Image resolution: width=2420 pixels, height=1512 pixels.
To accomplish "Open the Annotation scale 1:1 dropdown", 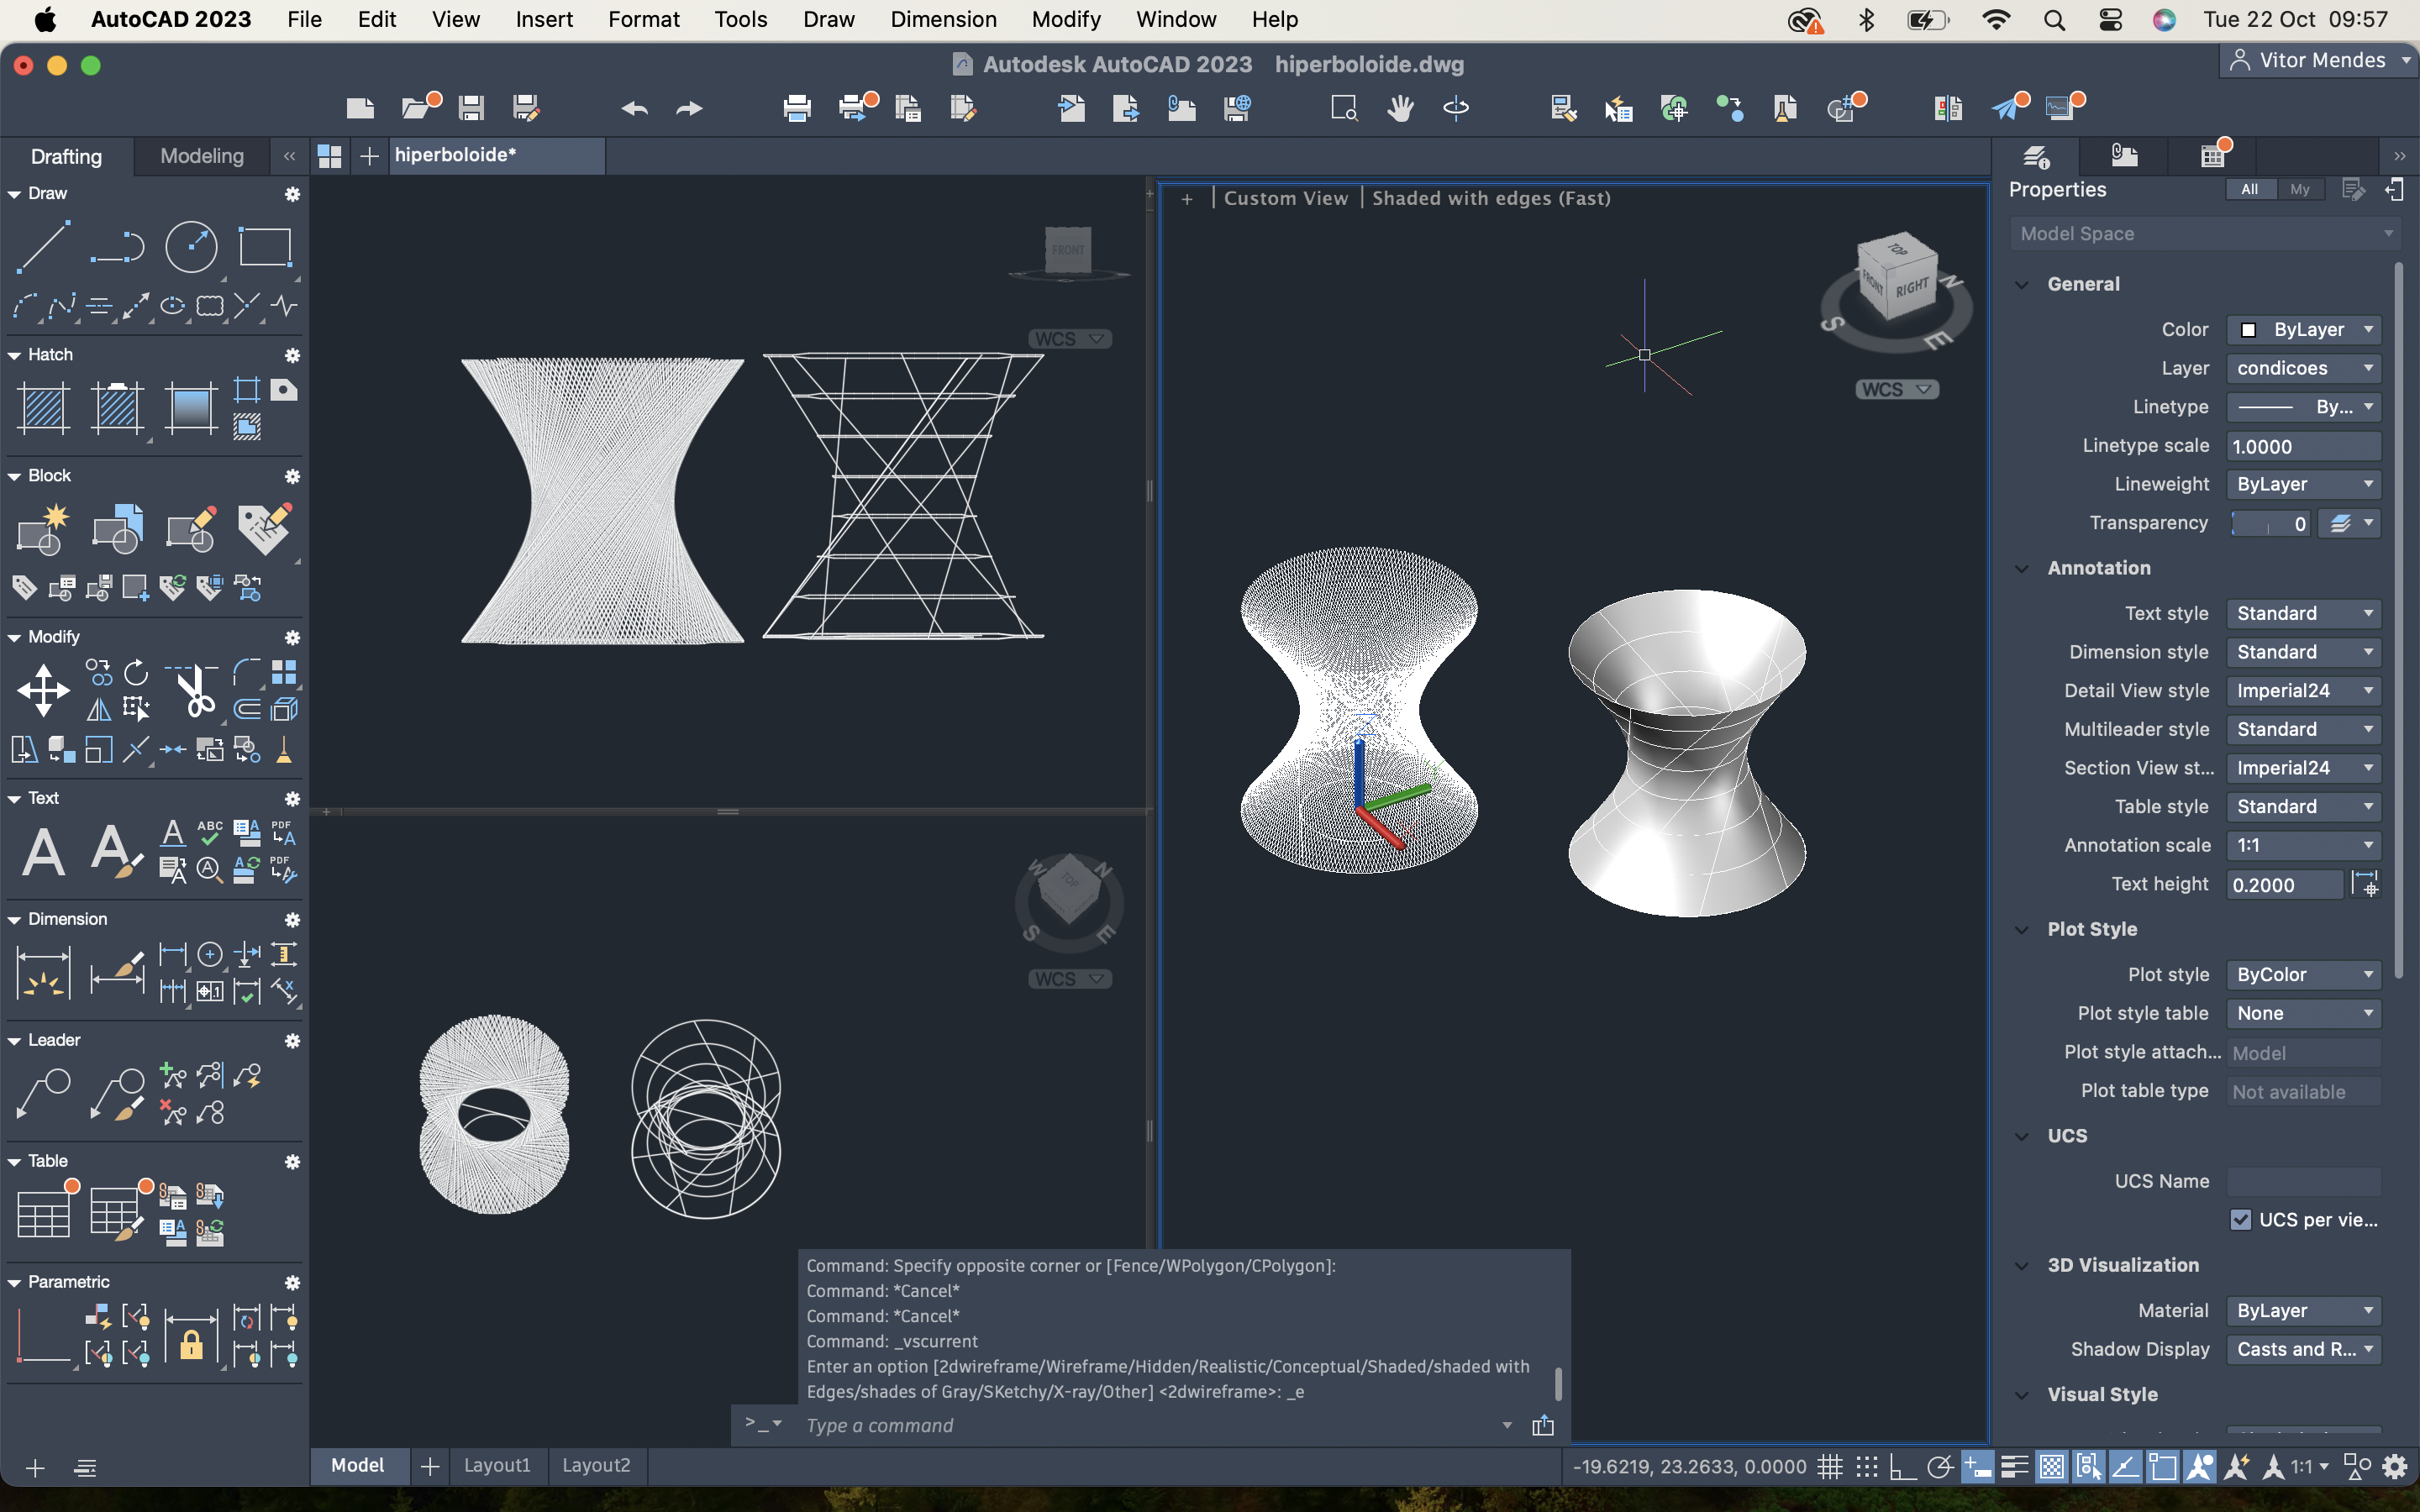I will pos(2303,845).
